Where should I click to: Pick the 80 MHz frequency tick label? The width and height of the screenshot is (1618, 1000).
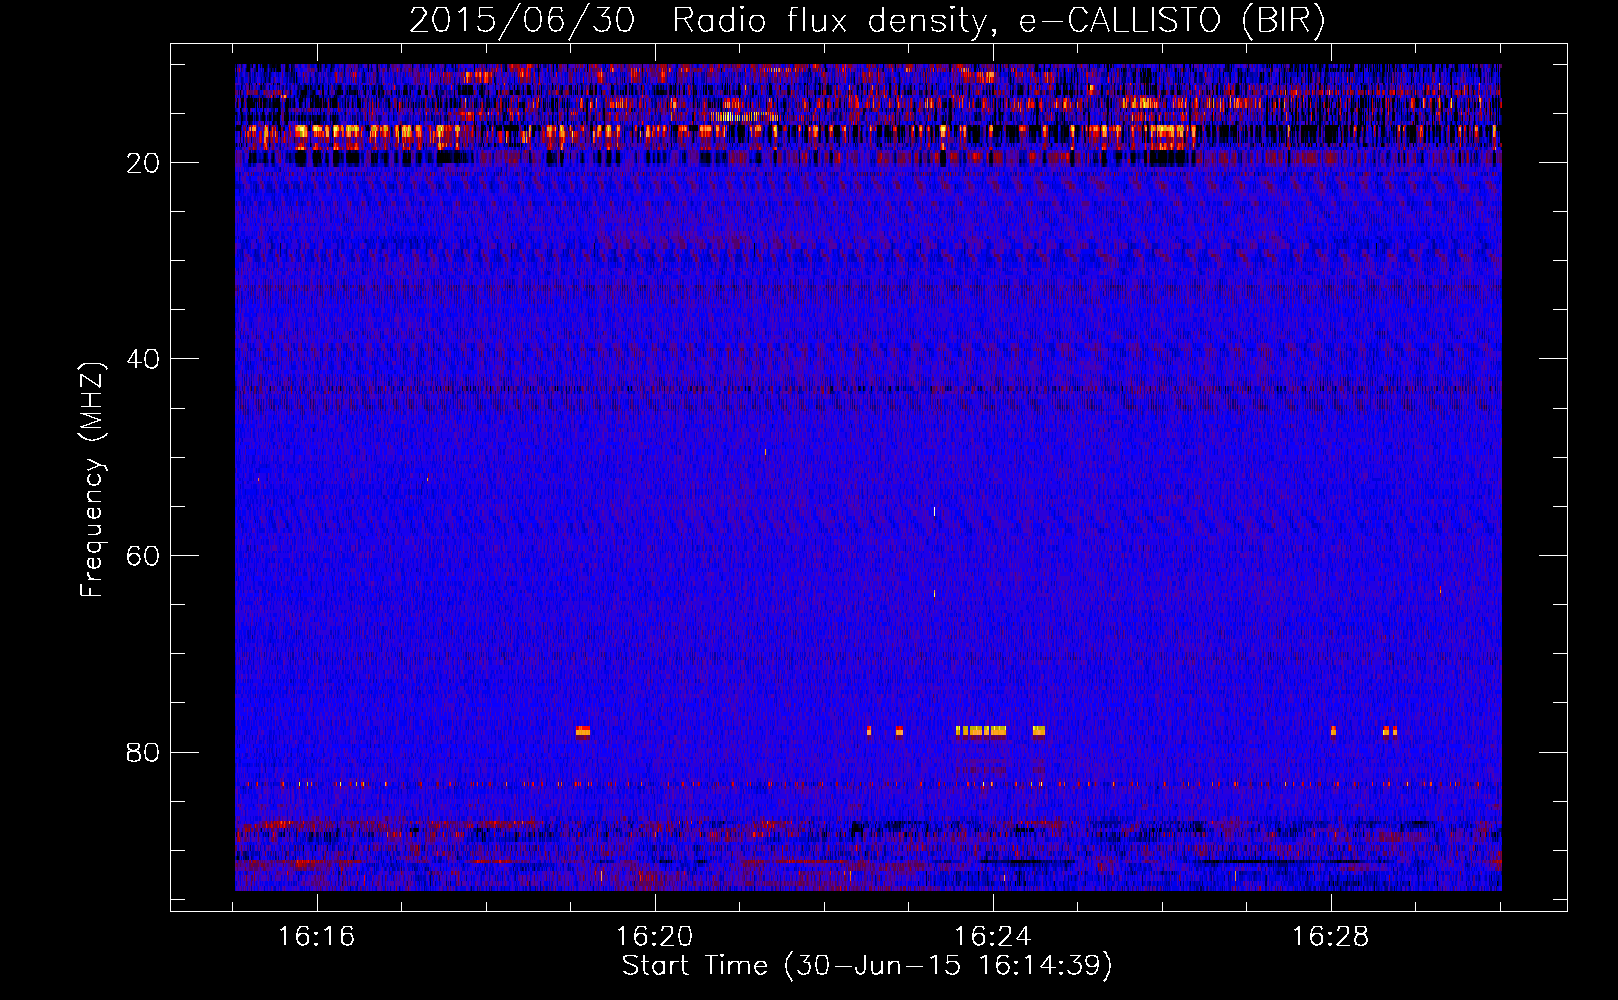tap(143, 753)
